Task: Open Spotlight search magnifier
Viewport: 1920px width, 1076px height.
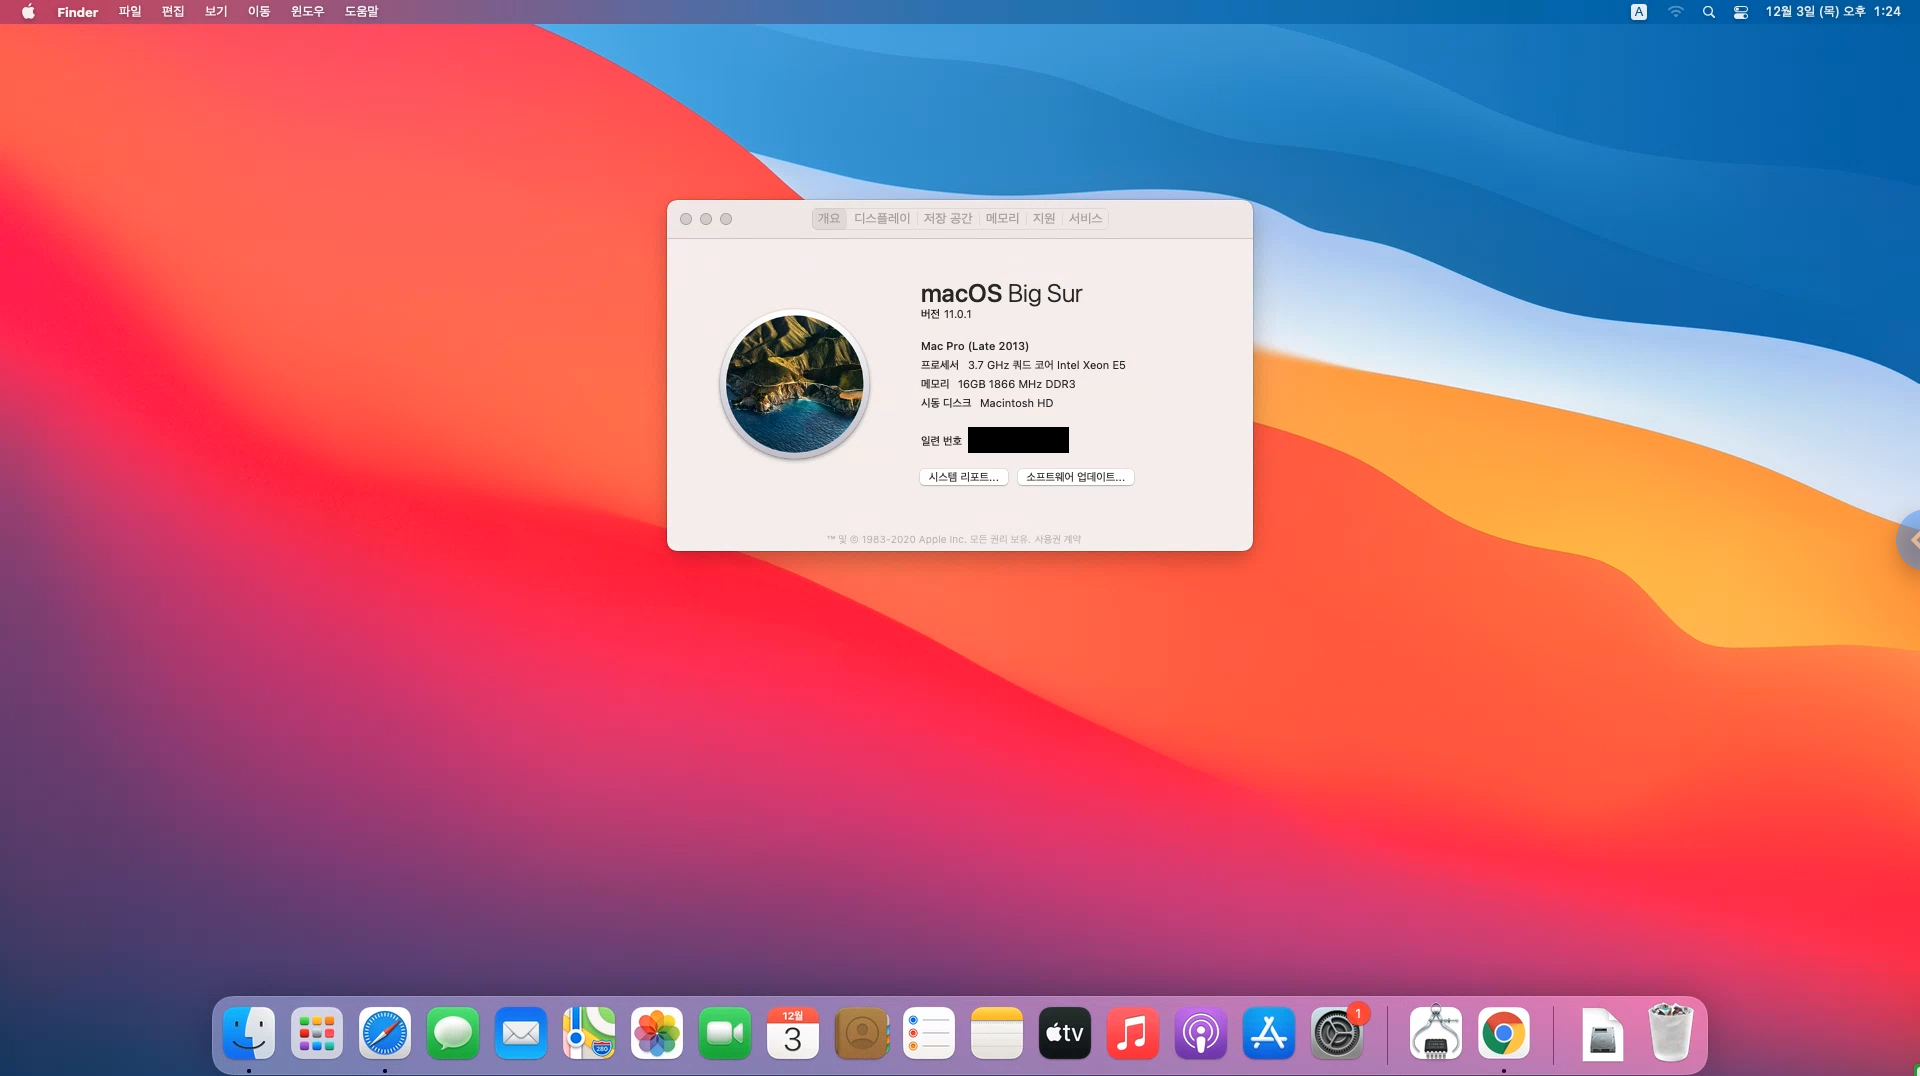Action: pos(1709,12)
